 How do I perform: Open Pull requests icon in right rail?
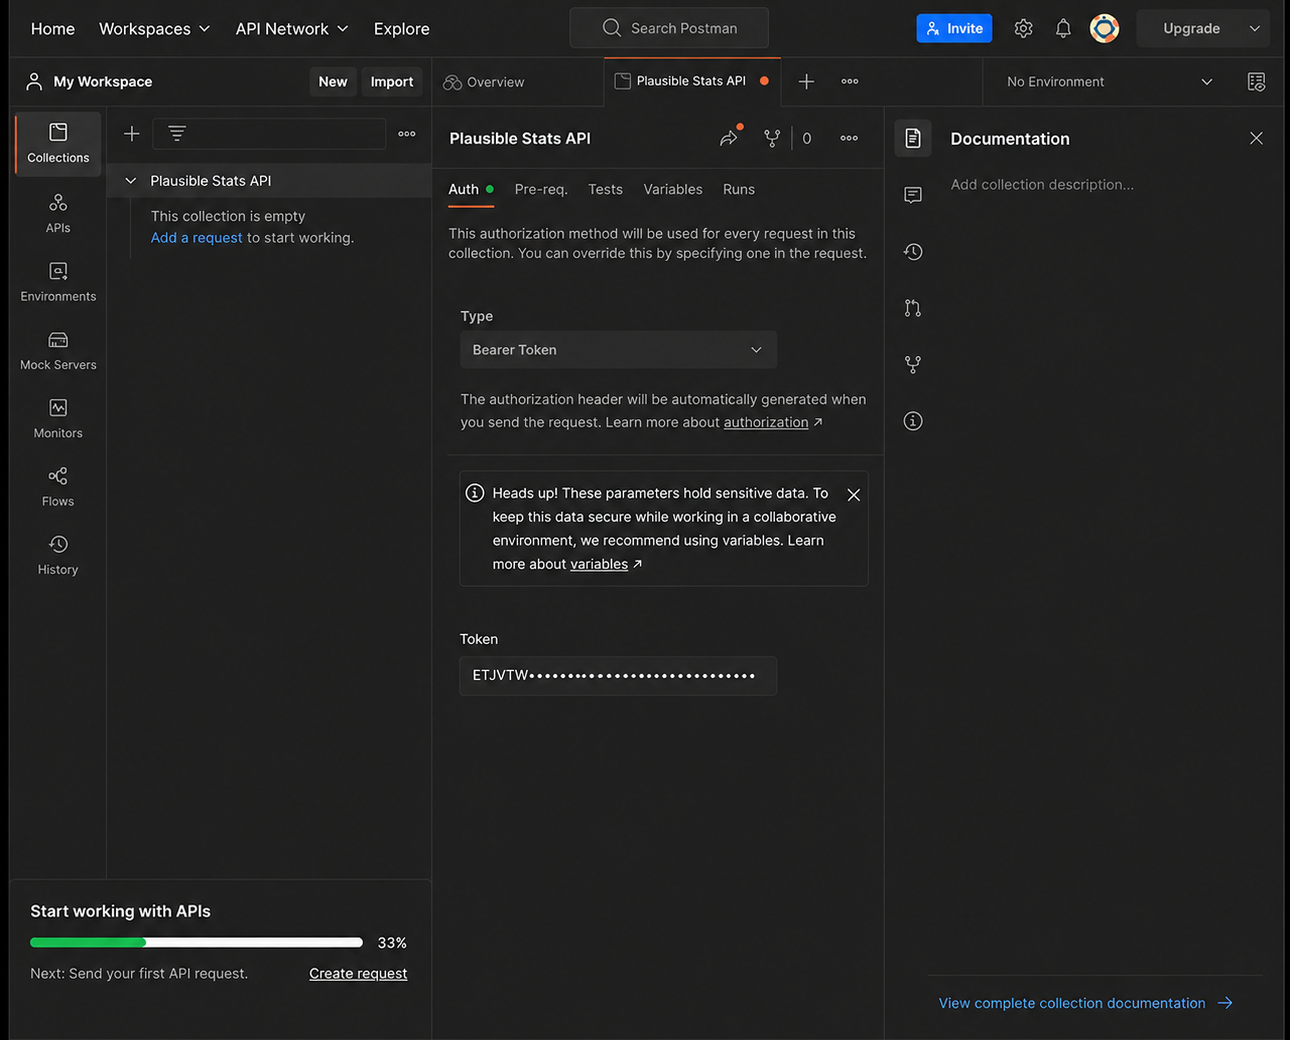pyautogui.click(x=913, y=308)
